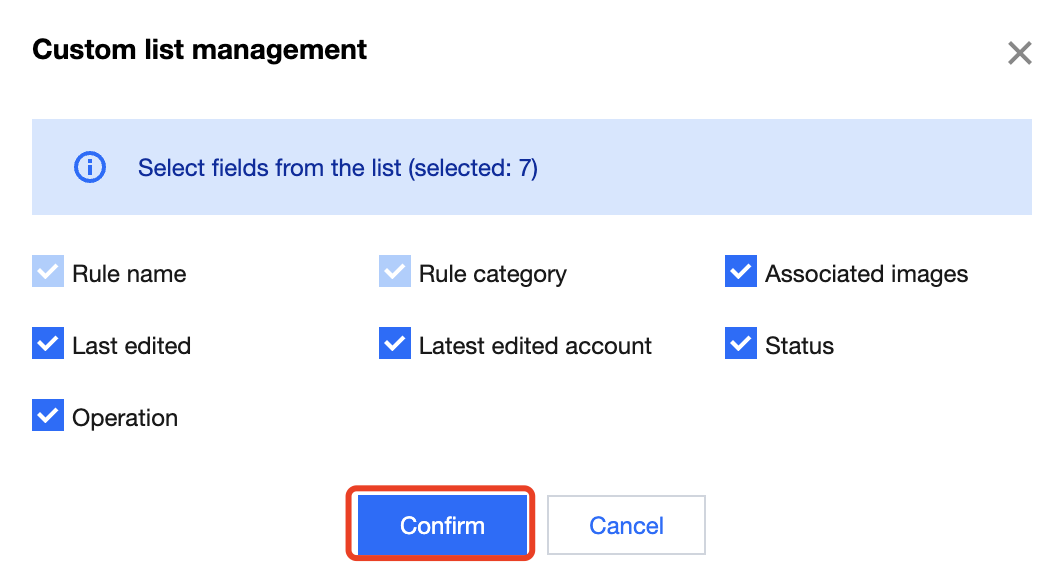Click the "Custom list management" dialog title
The width and height of the screenshot is (1058, 570).
pos(199,49)
